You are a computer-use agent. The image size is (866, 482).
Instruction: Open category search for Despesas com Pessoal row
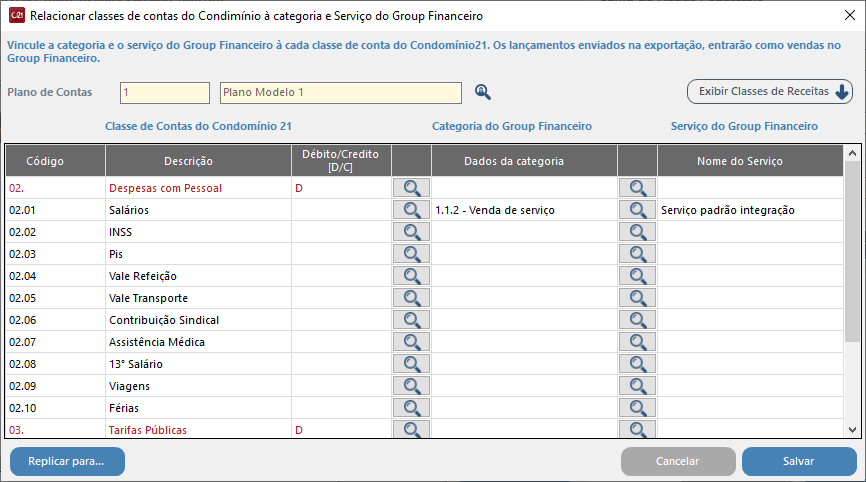(x=411, y=188)
